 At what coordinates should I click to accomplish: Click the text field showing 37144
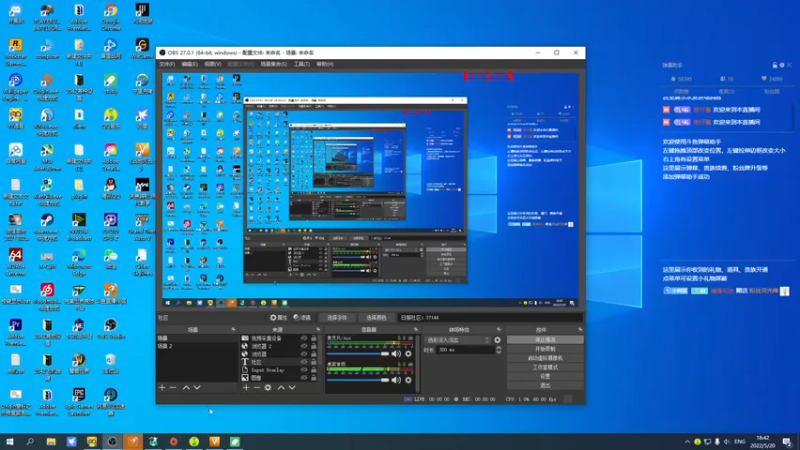tap(490, 317)
